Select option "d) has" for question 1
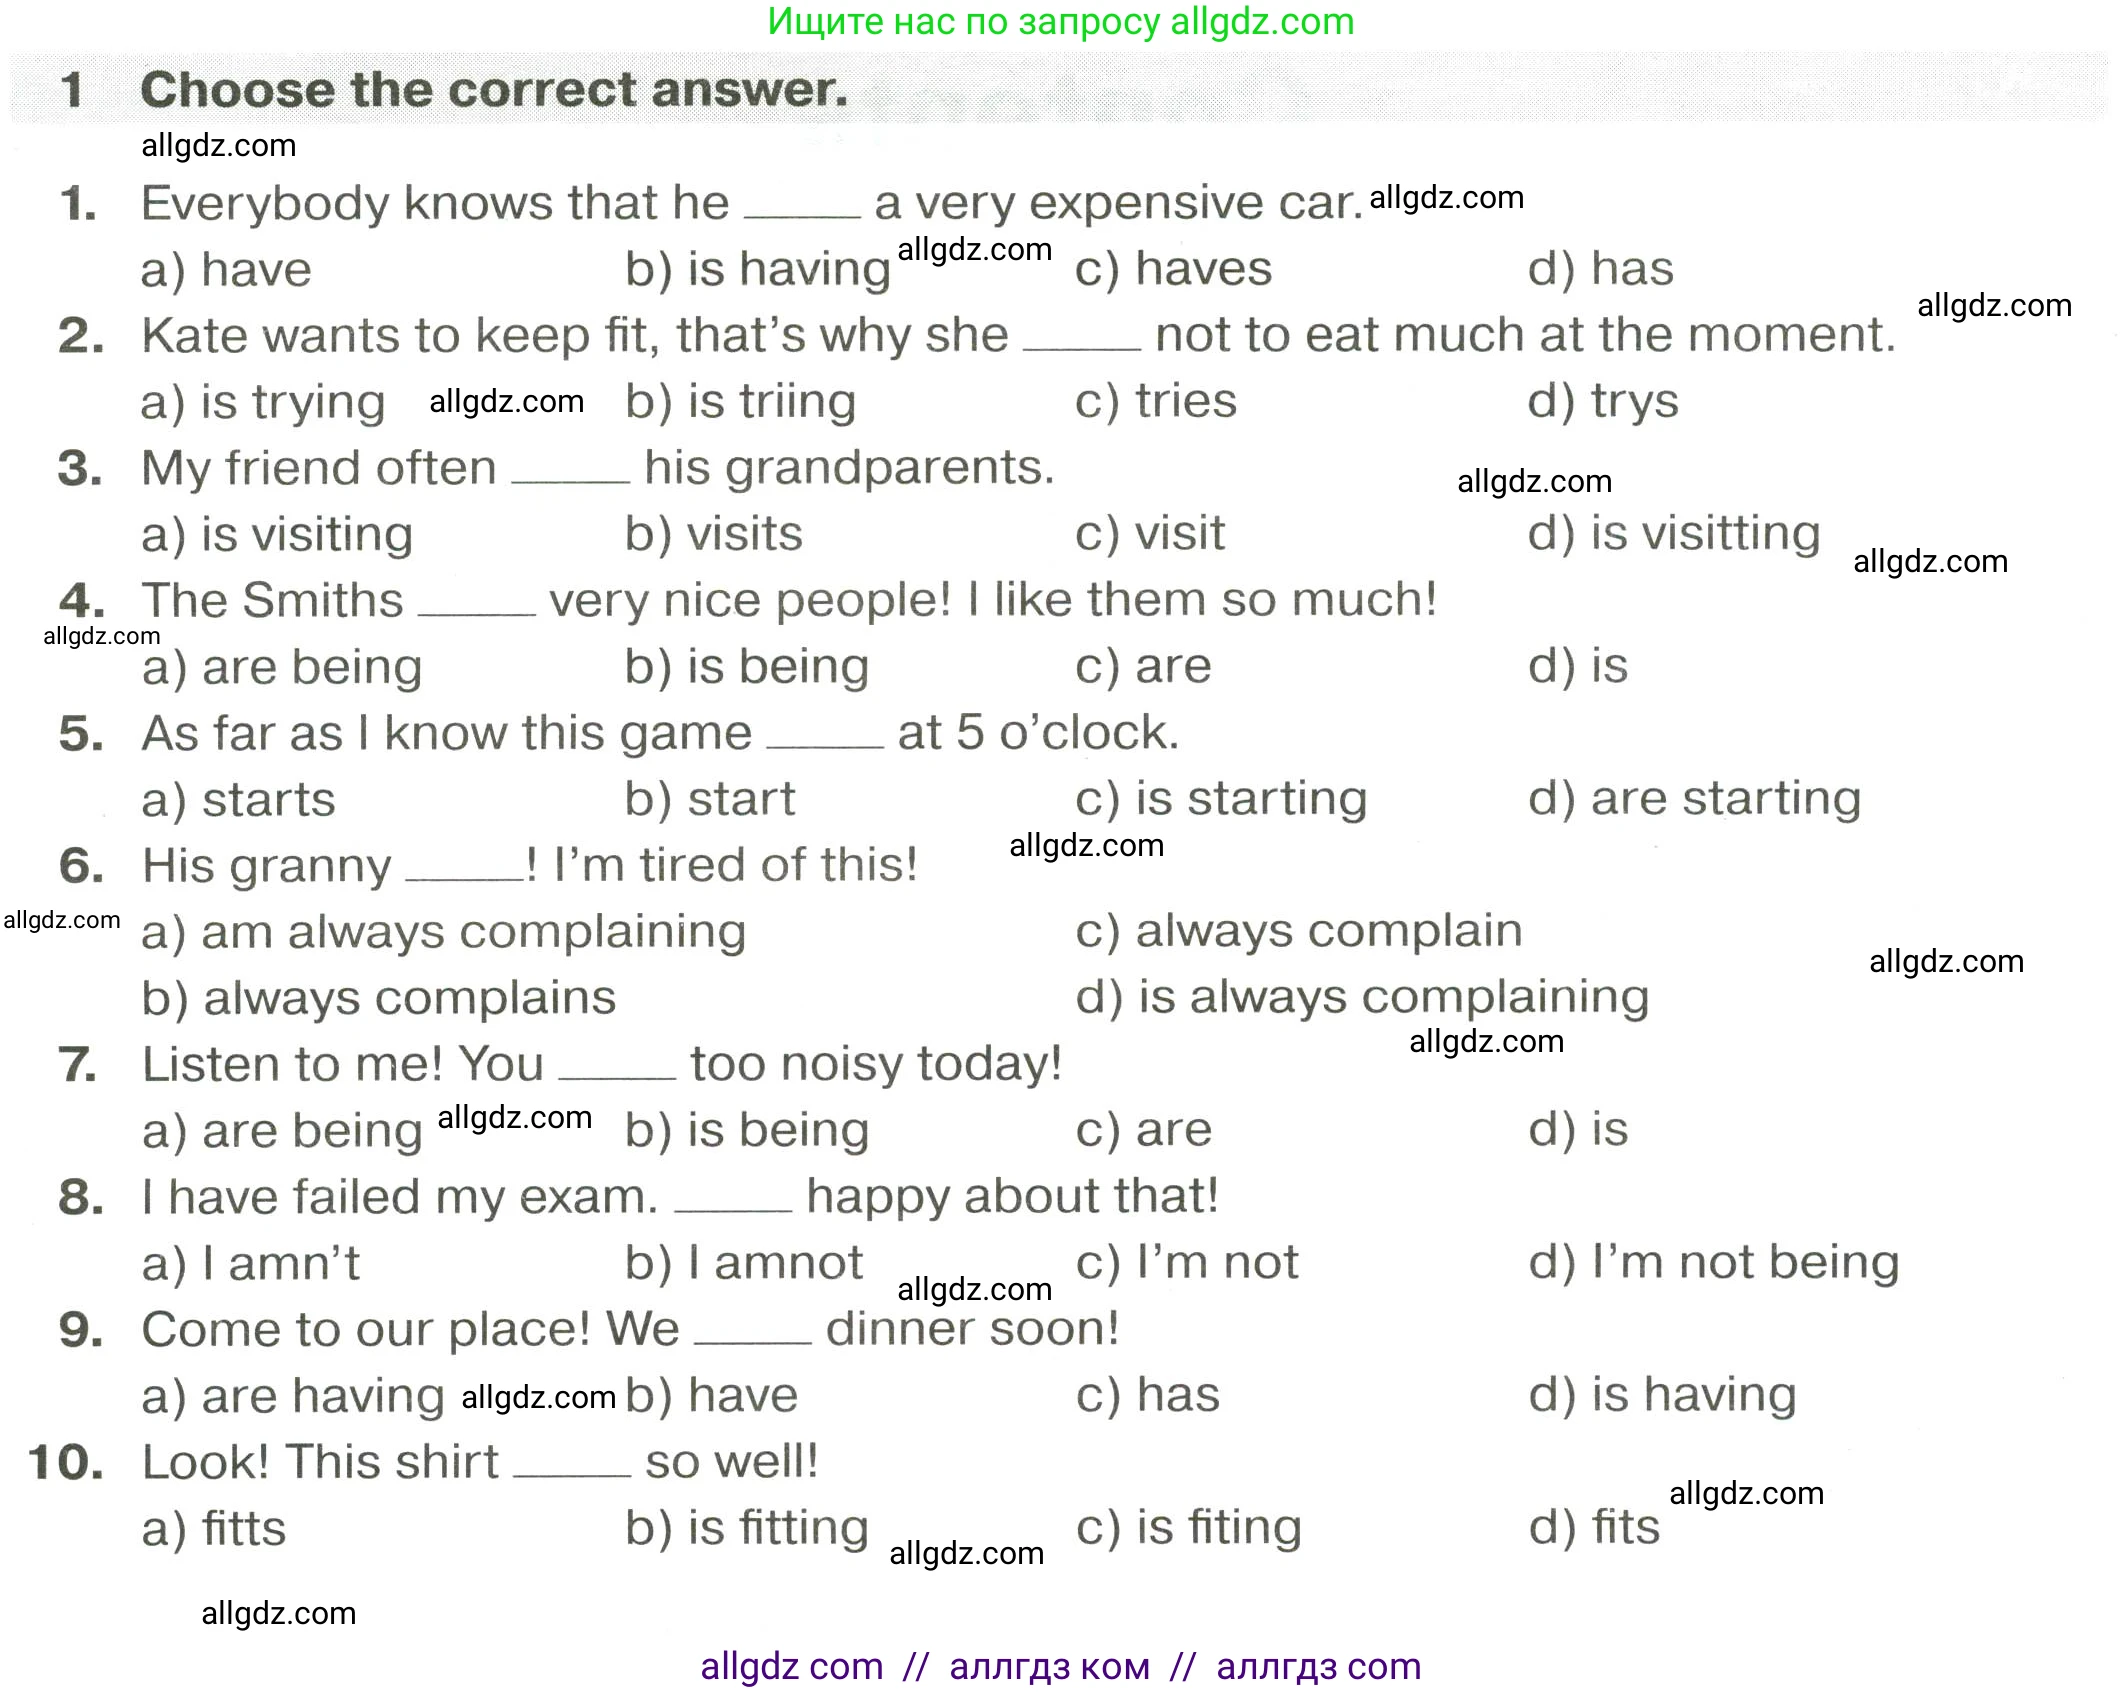The height and width of the screenshot is (1693, 2124). 1600,269
